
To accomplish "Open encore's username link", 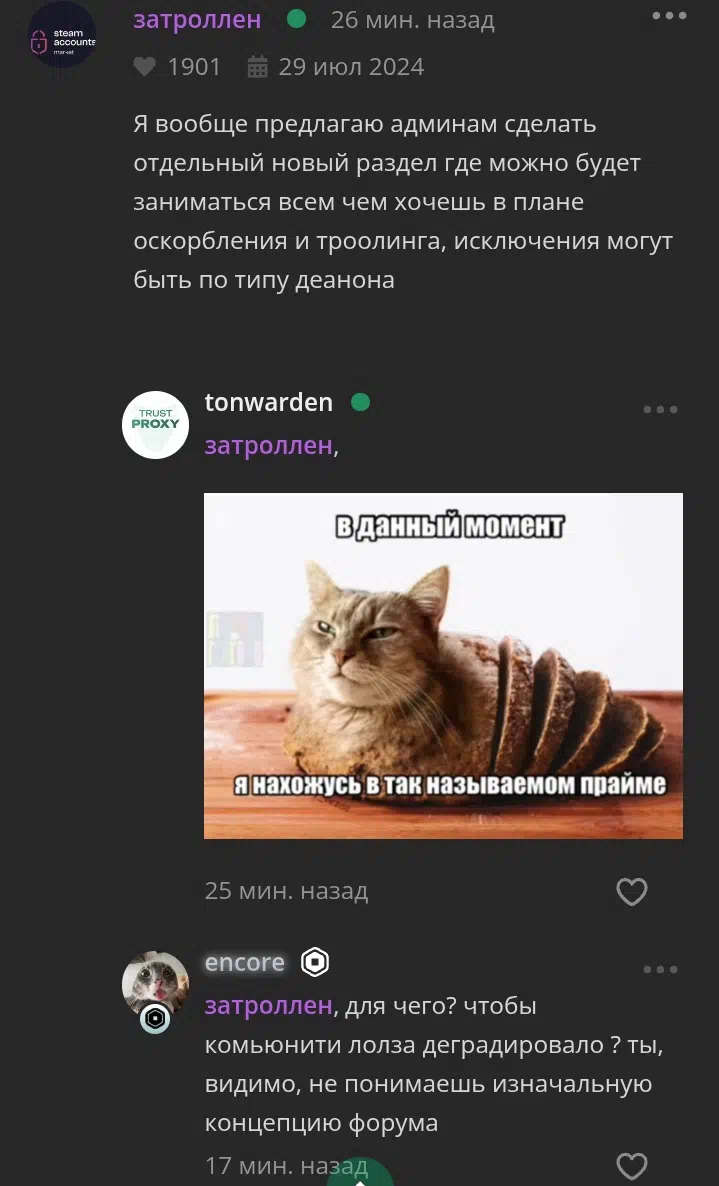I will click(245, 962).
